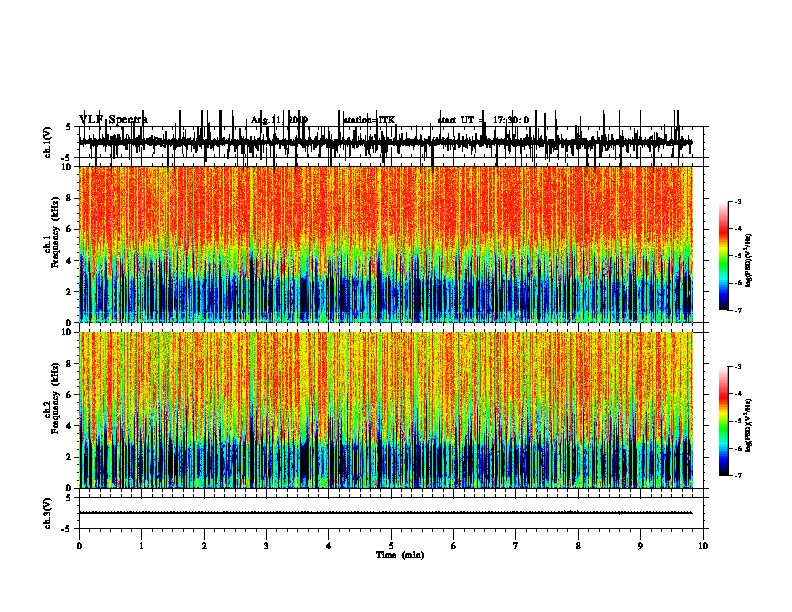Screen dimensions: 792x612
Task: Click the ch.2 spectrogram color scale bar
Action: 723,421
